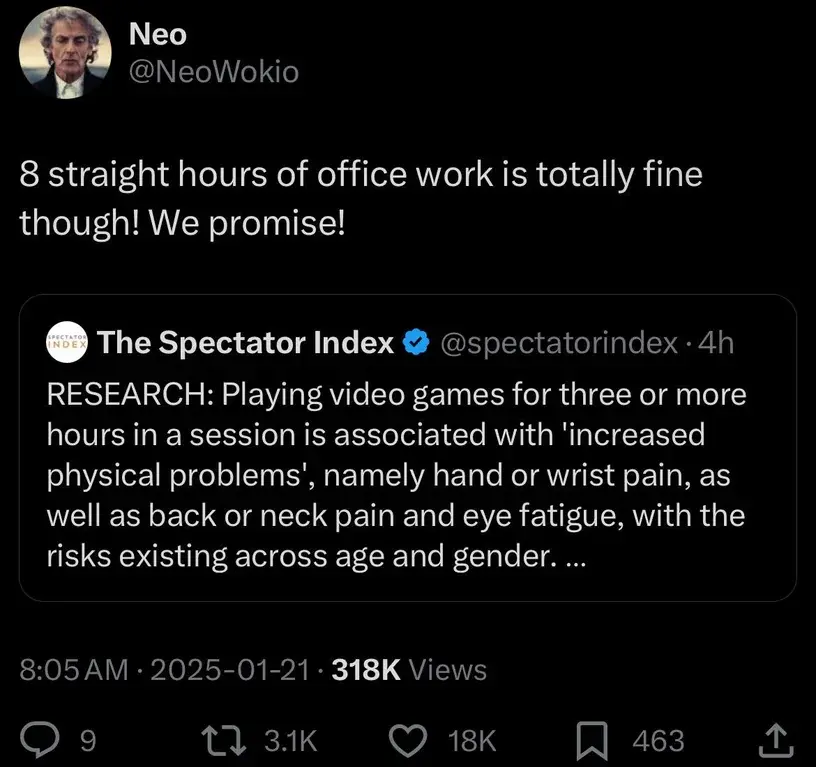The height and width of the screenshot is (767, 816).
Task: Open the quoted RESEARCH tweet text
Action: pyautogui.click(x=396, y=475)
